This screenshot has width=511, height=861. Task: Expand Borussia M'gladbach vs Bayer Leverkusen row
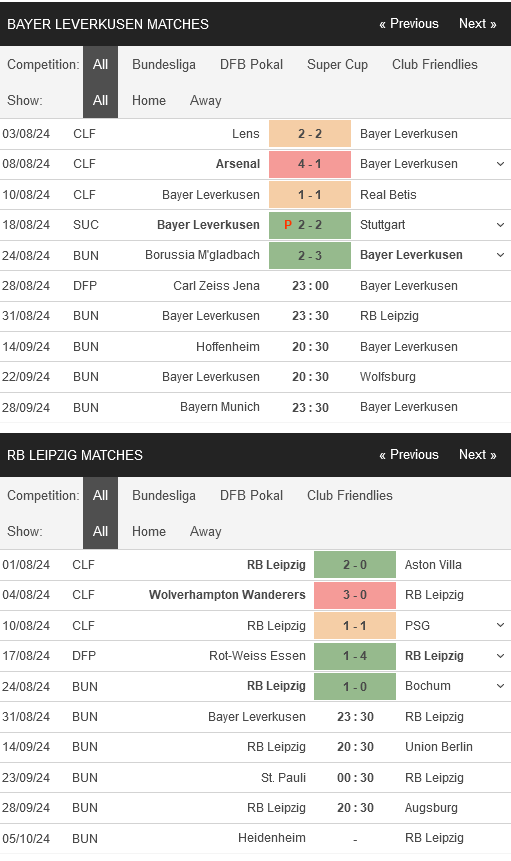coord(500,255)
